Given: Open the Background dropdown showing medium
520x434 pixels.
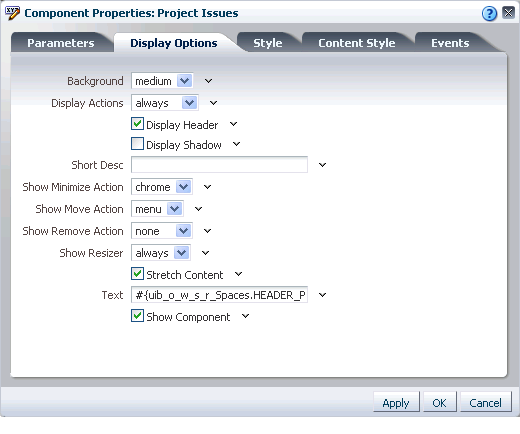Looking at the screenshot, I should click(162, 81).
